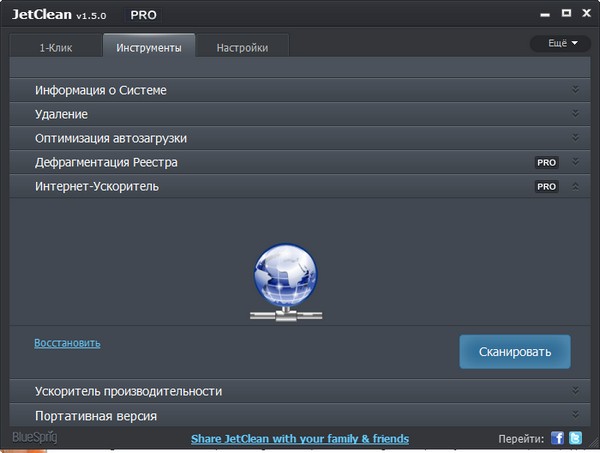Click the BlueSprig logo
Screen dimensions: 600x453
[x=35, y=437]
